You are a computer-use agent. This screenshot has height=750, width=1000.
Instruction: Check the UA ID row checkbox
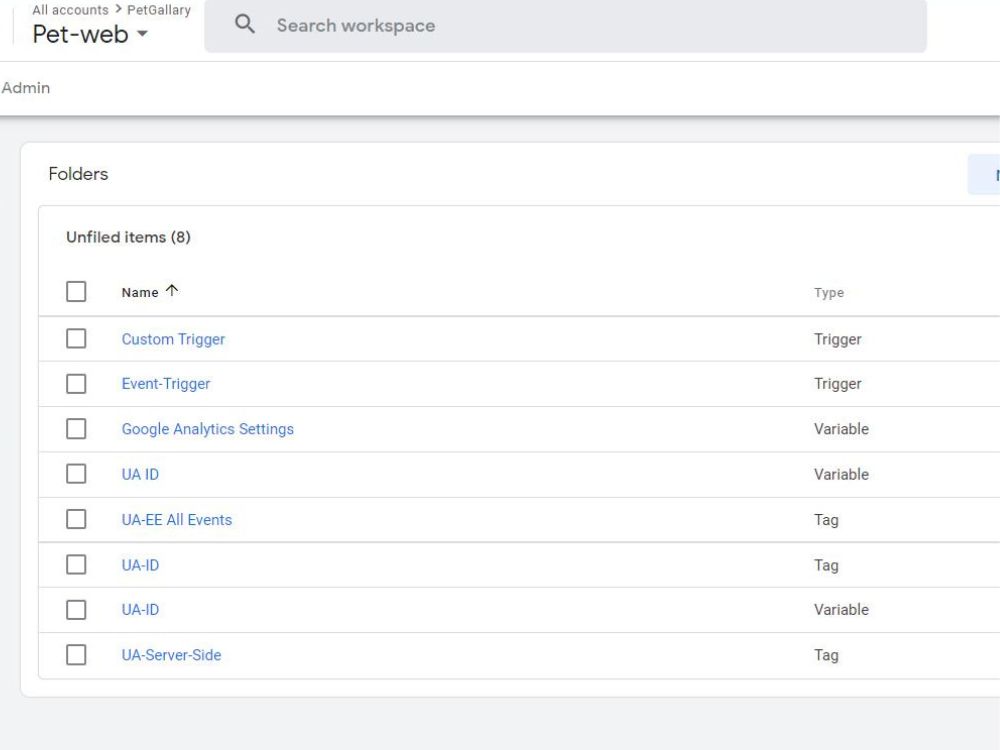point(76,474)
